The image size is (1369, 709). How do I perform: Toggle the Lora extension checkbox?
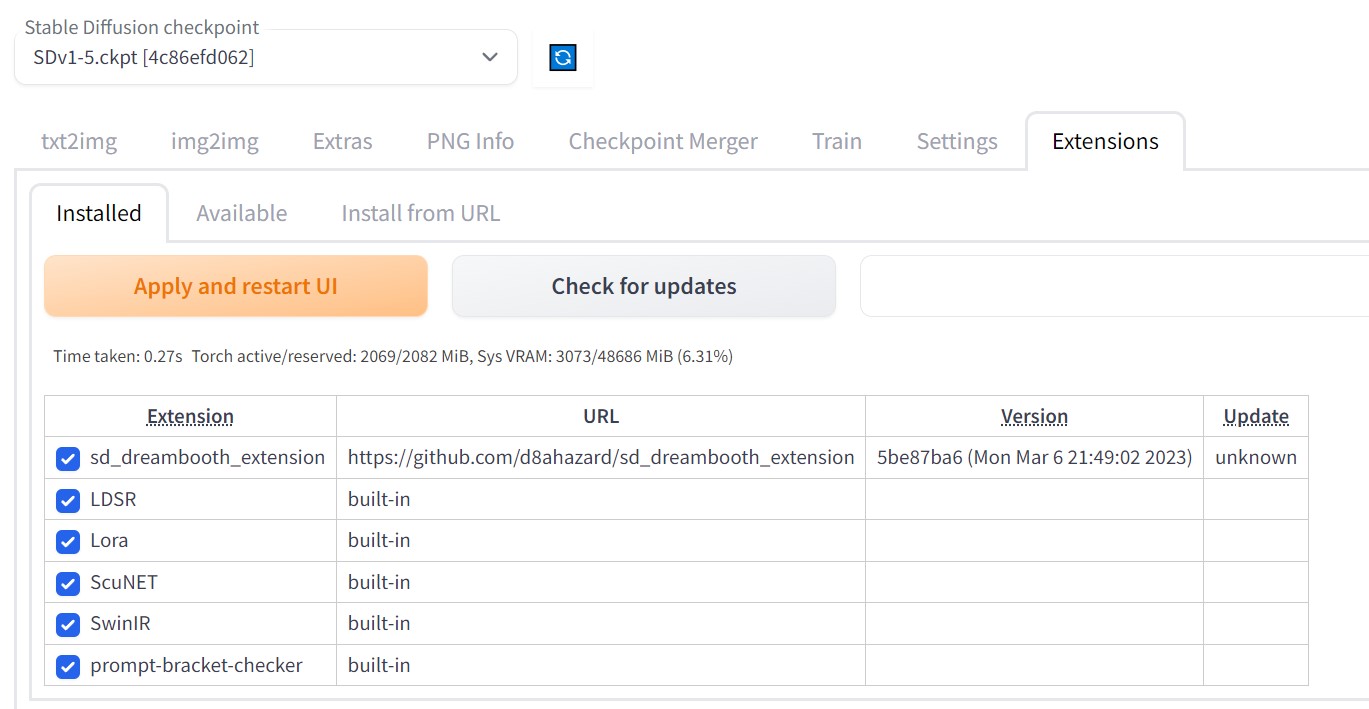[x=68, y=541]
